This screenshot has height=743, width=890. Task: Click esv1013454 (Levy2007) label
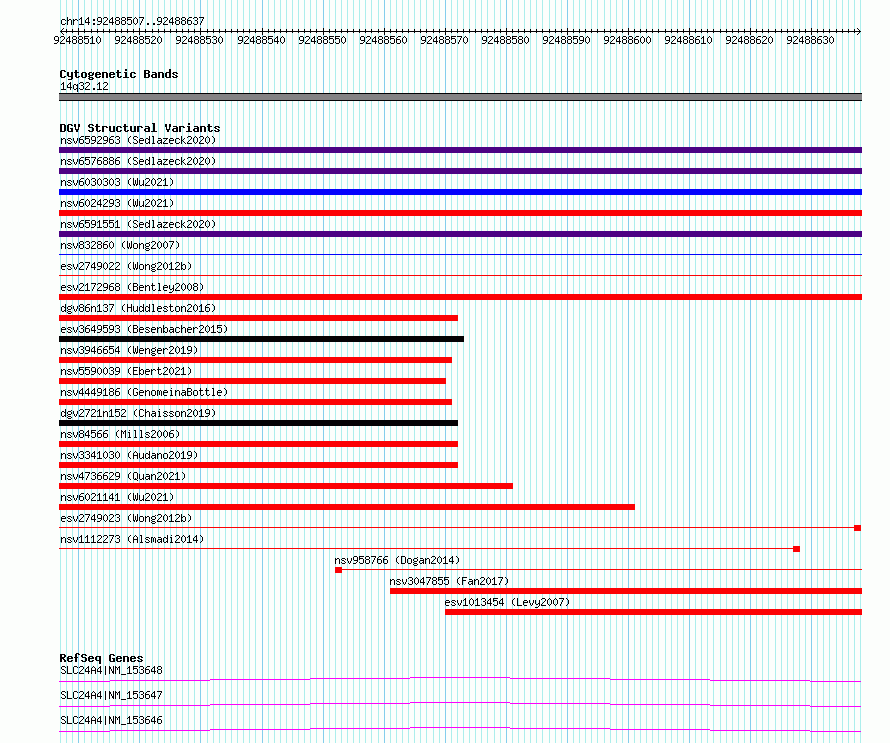(507, 602)
